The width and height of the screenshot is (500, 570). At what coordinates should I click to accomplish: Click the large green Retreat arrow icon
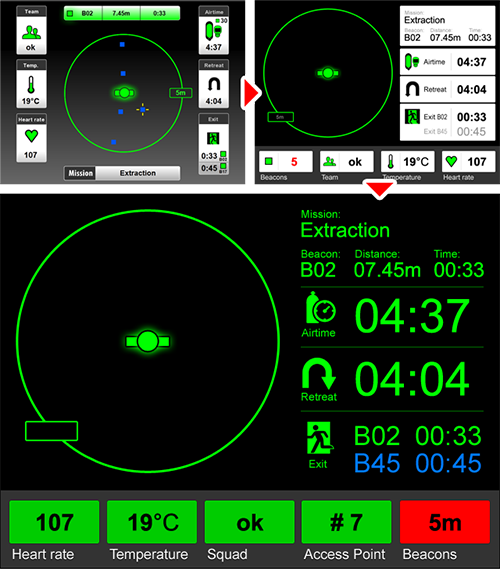[x=319, y=374]
